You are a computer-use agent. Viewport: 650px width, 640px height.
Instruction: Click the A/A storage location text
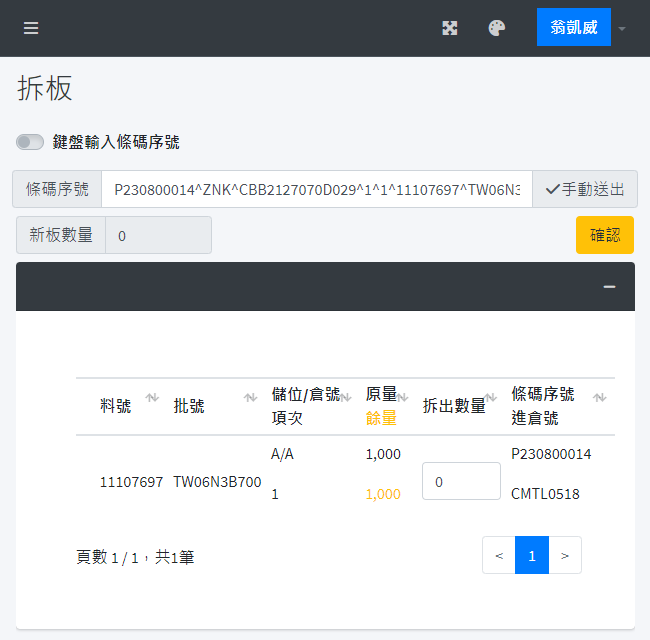[x=282, y=454]
